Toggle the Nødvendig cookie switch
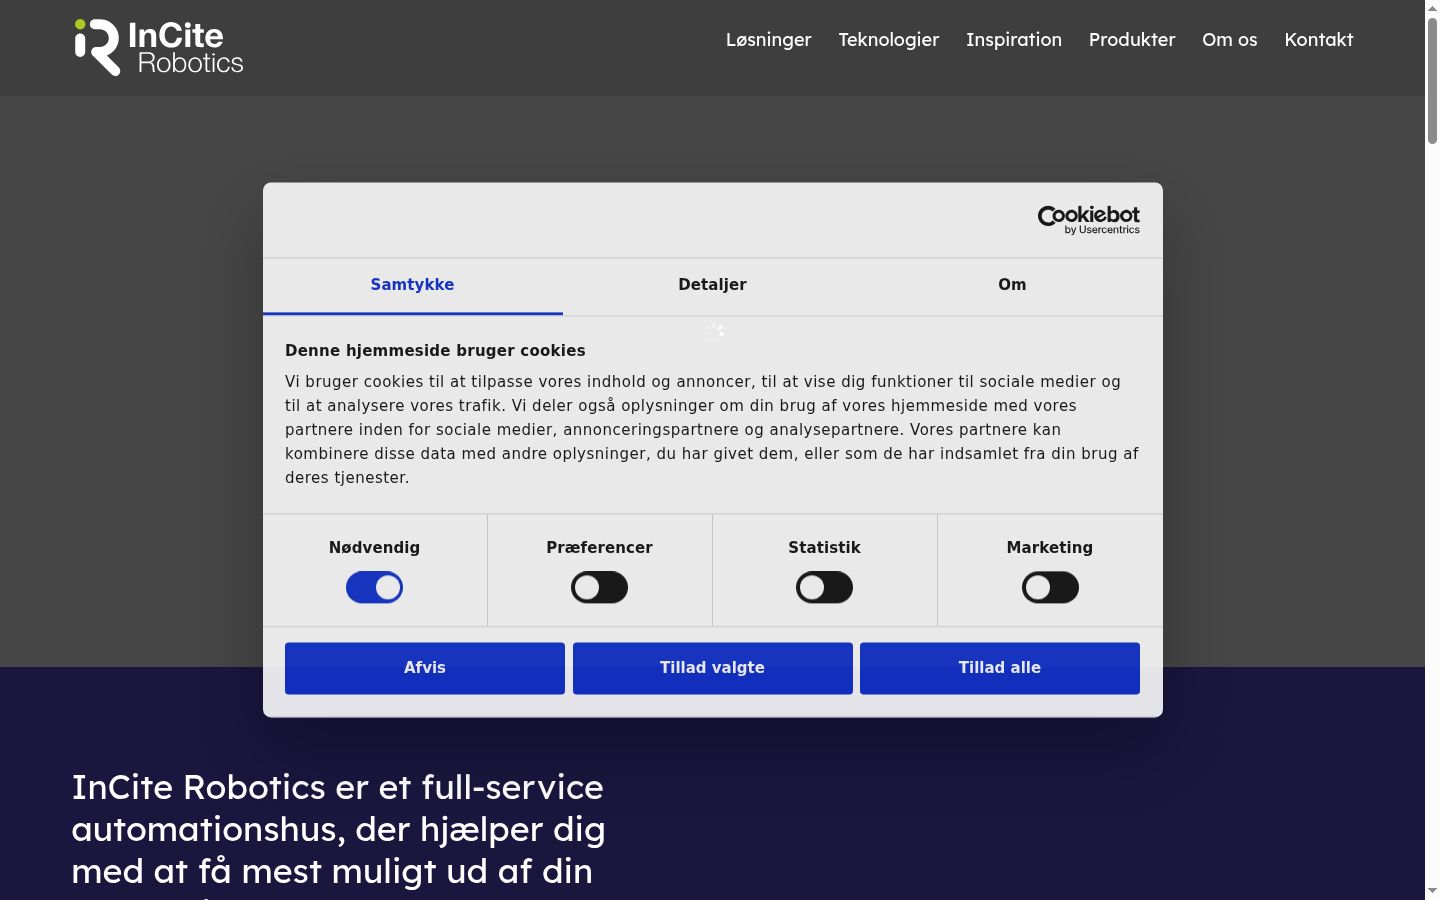 374,587
